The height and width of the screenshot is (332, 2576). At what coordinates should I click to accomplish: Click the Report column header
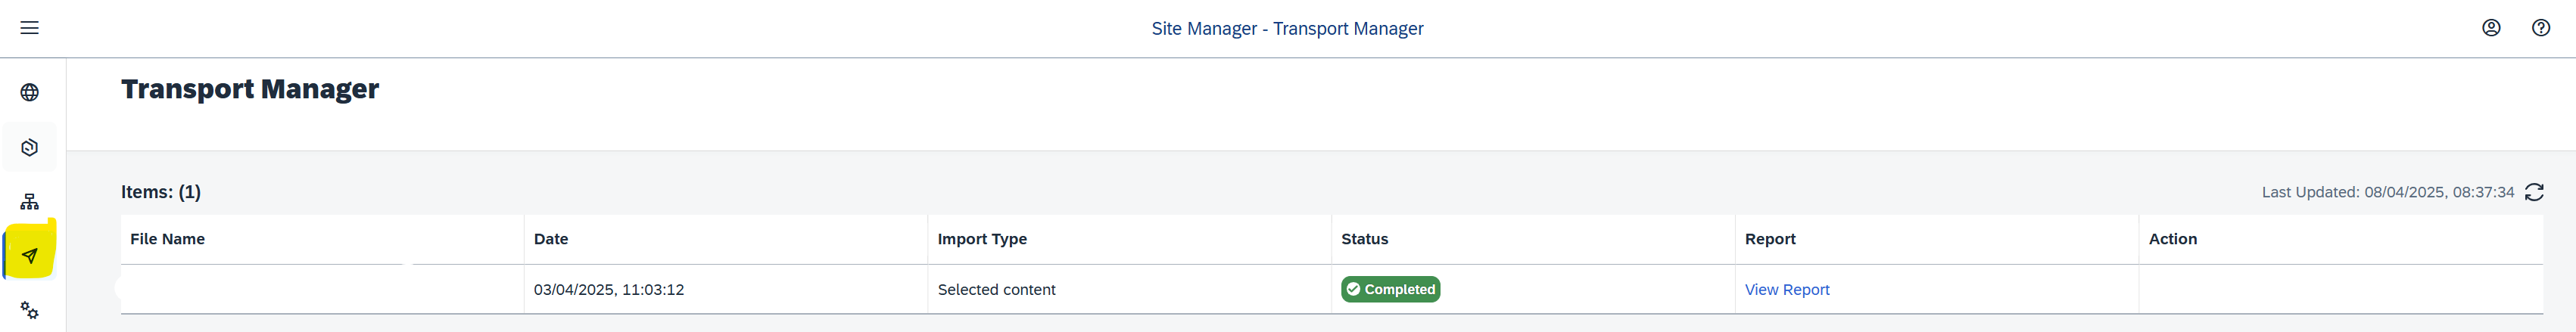(1770, 239)
